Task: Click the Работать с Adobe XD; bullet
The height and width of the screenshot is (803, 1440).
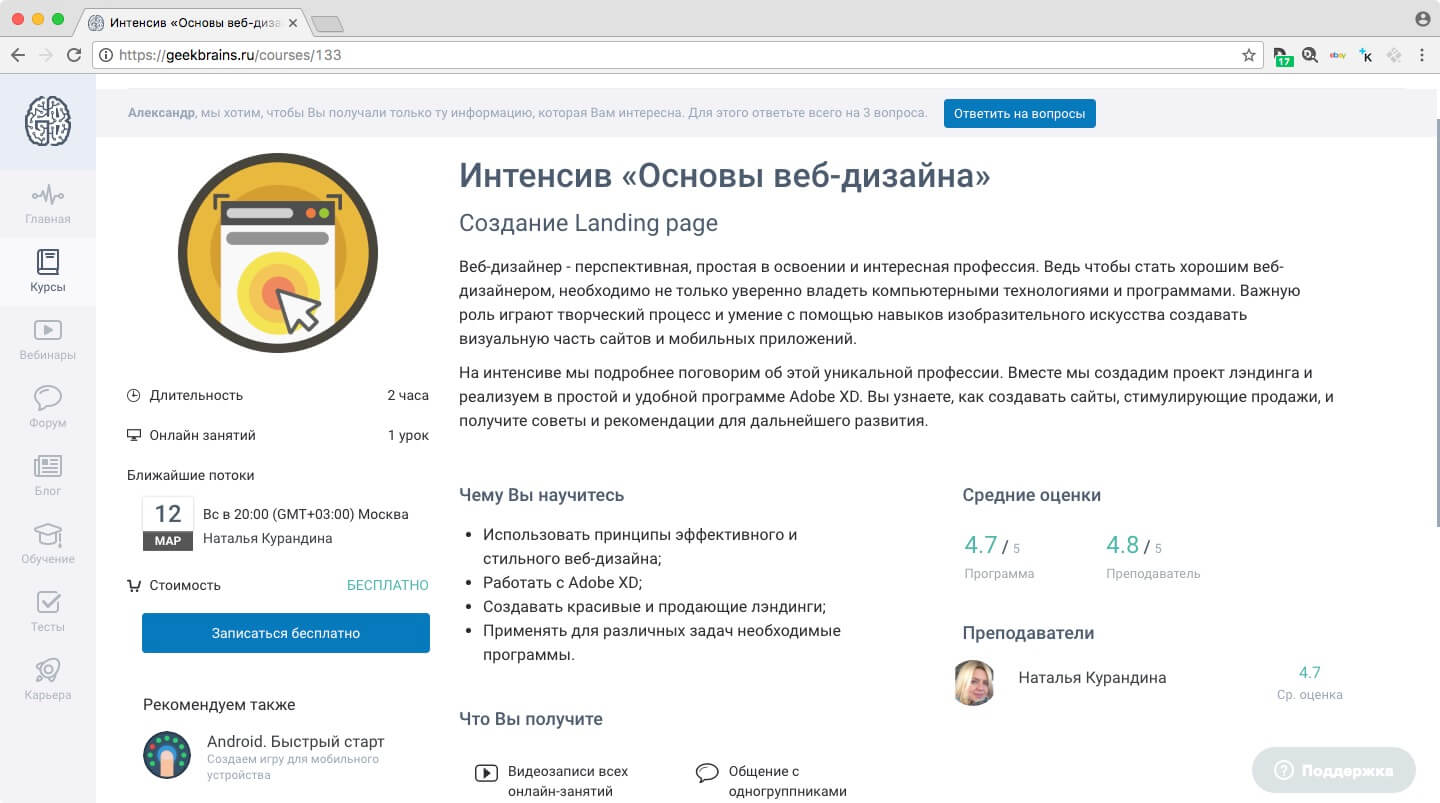Action: point(563,582)
